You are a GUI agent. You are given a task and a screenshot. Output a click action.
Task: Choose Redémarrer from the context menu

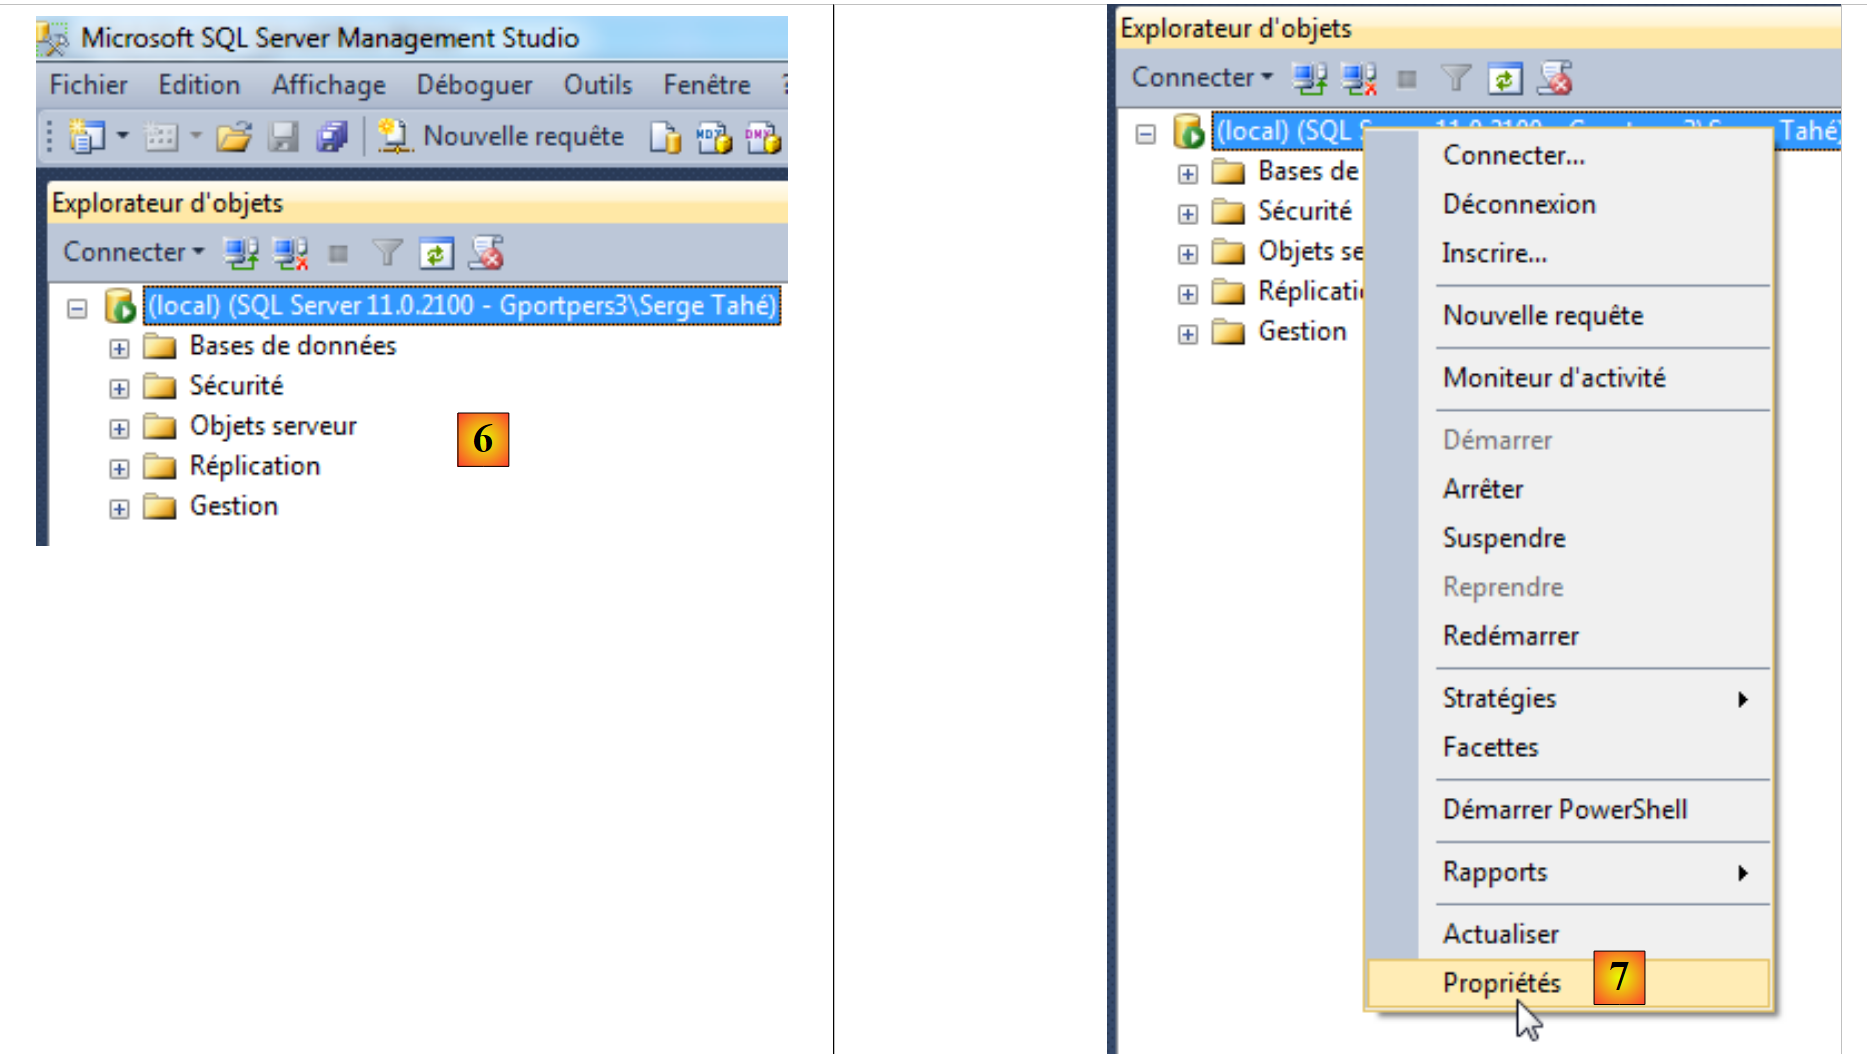[x=1510, y=636]
